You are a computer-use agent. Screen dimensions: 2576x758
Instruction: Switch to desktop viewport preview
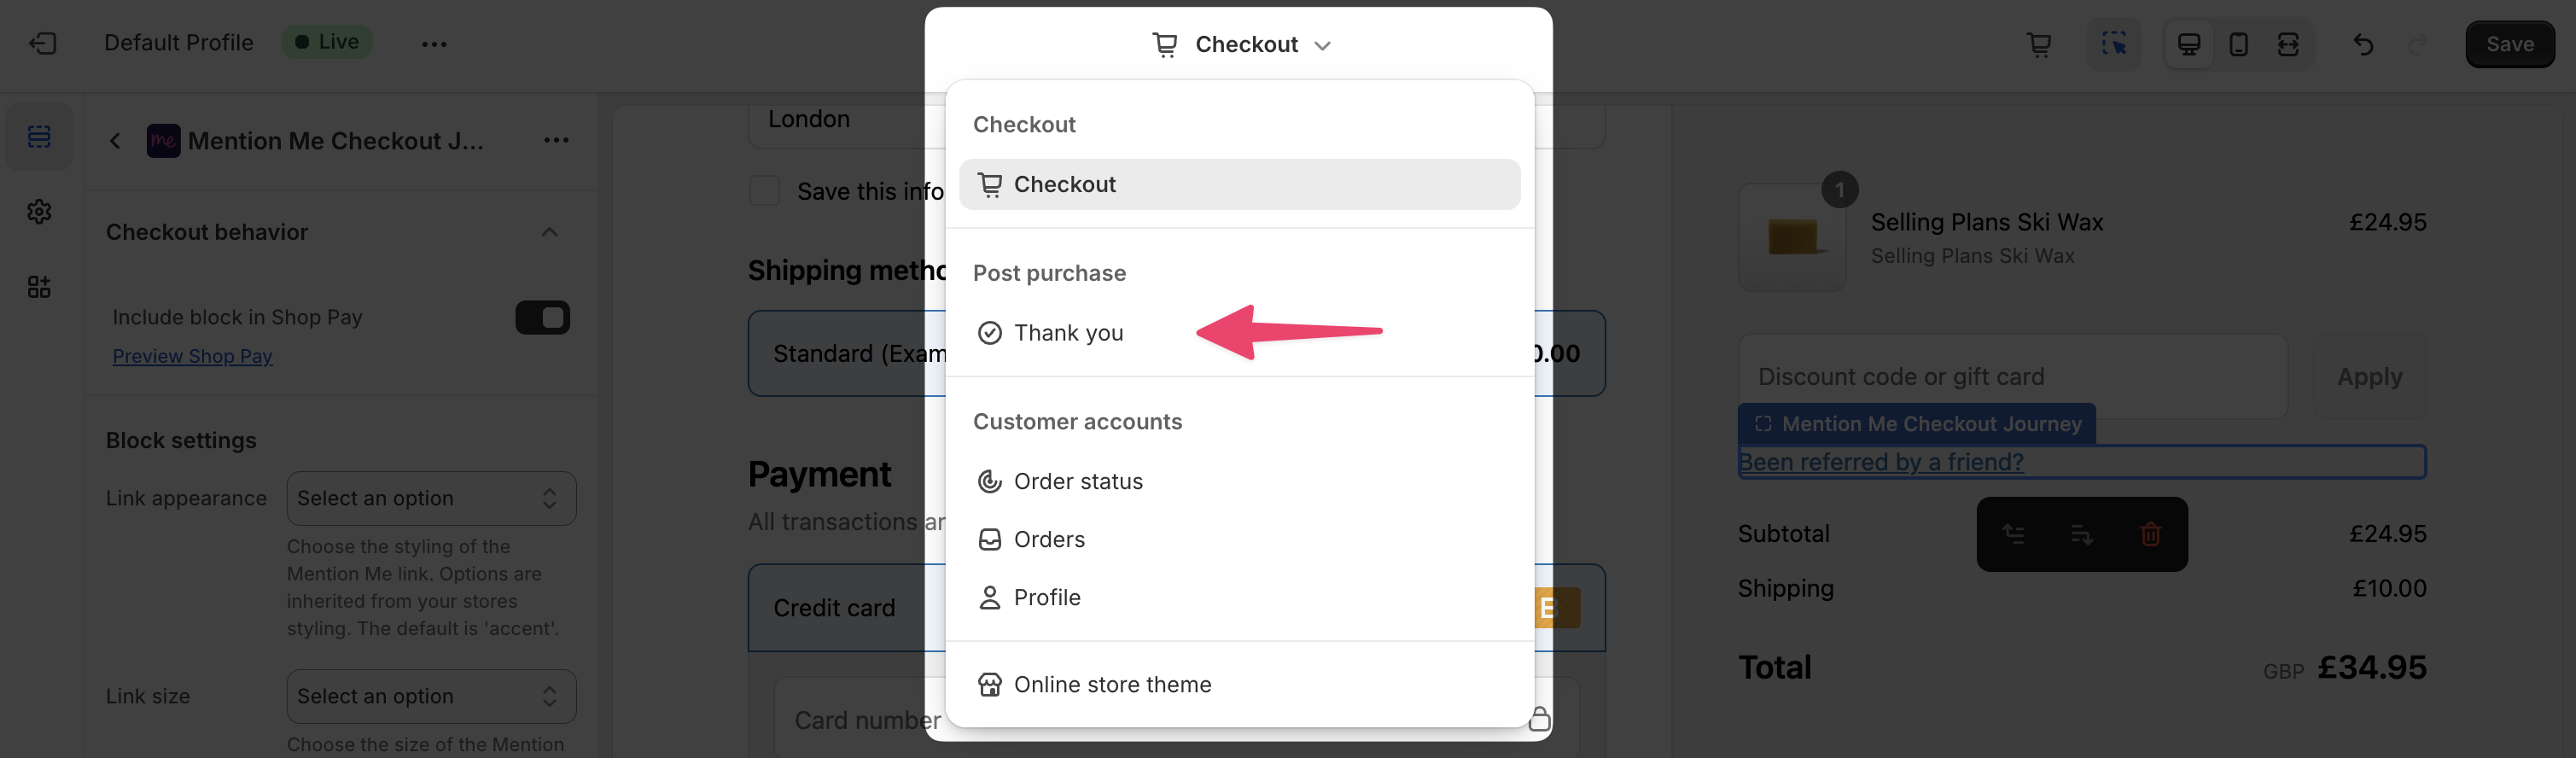click(x=2189, y=44)
